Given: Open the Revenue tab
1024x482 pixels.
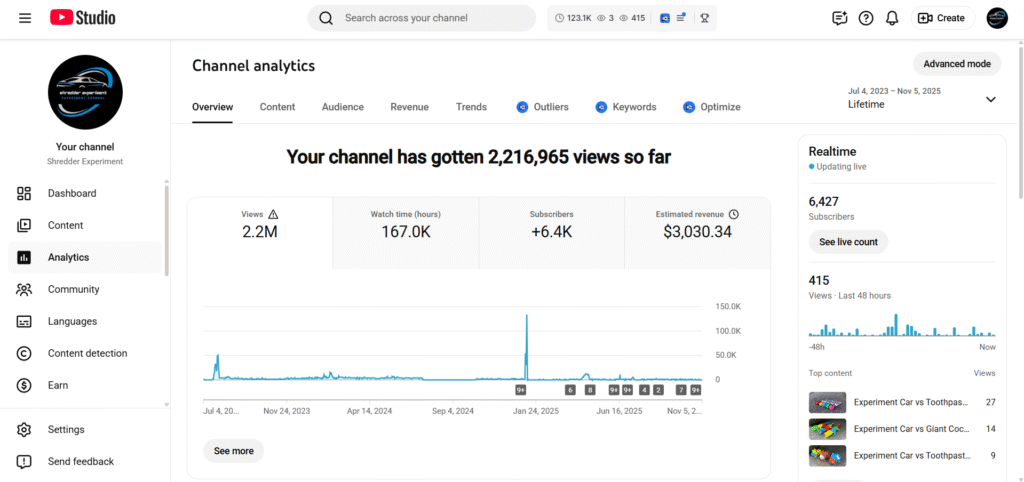Looking at the screenshot, I should coord(409,107).
